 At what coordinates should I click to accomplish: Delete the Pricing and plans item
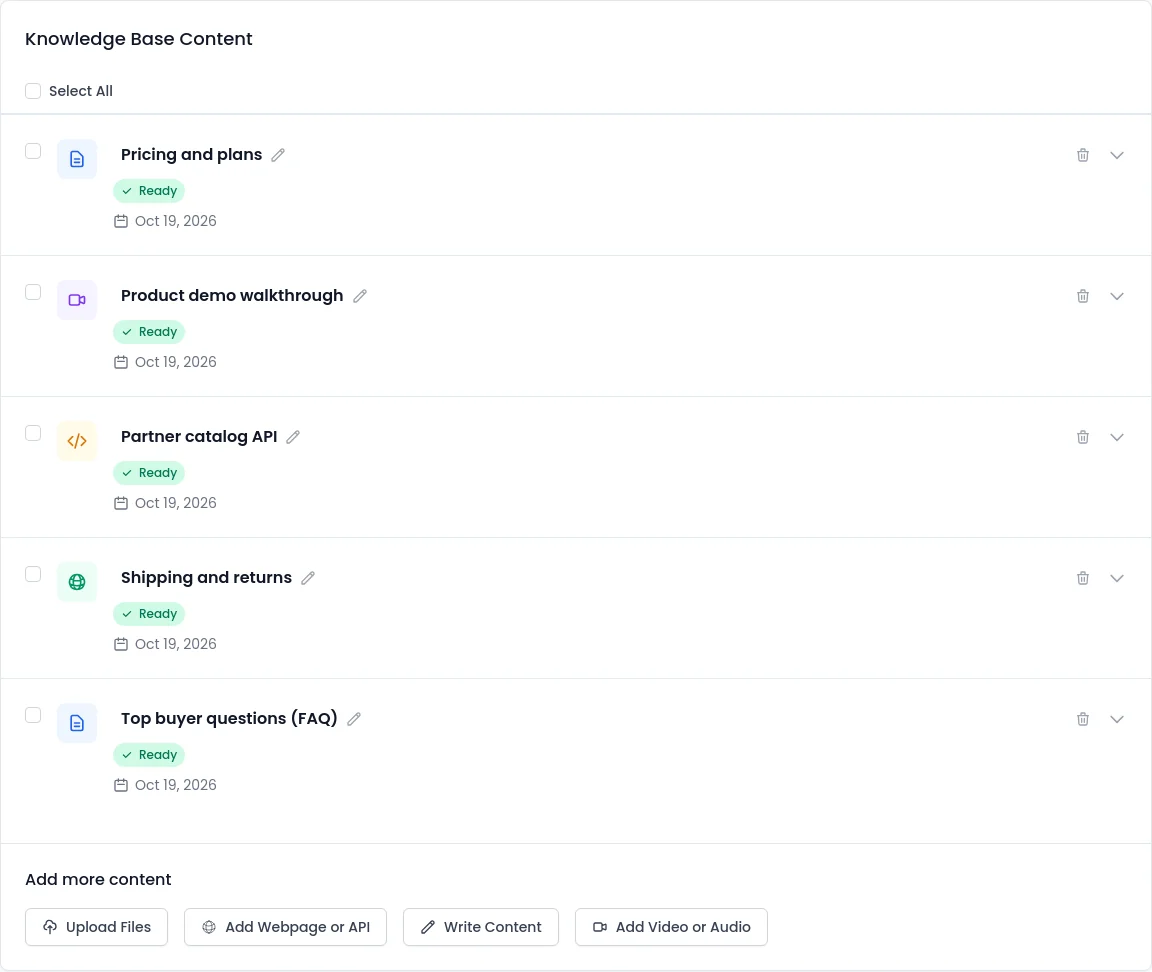(x=1083, y=155)
